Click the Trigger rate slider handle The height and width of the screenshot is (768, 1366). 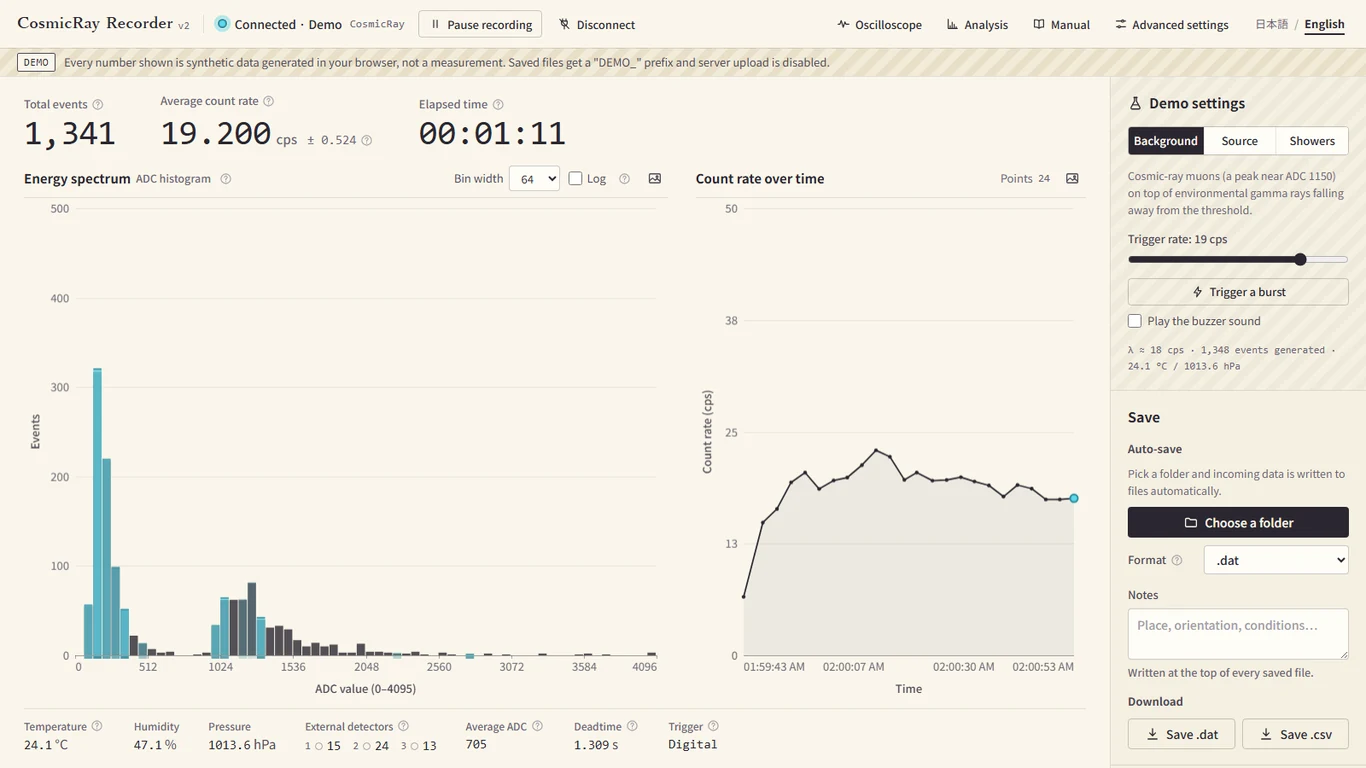coord(1300,259)
